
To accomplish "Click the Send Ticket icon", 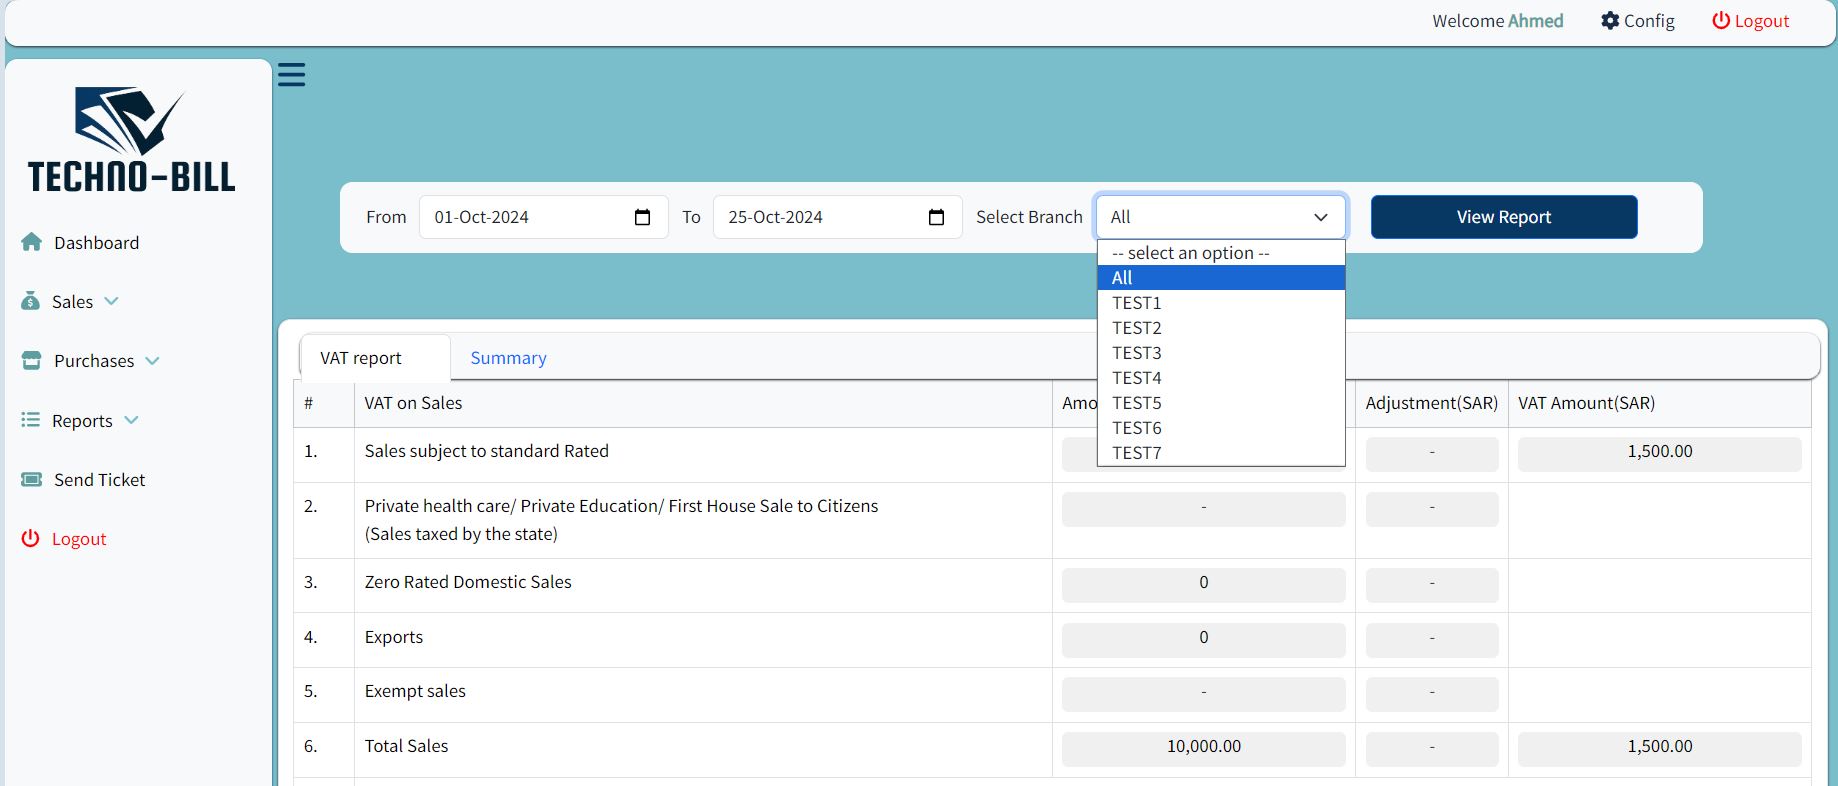I will [32, 479].
